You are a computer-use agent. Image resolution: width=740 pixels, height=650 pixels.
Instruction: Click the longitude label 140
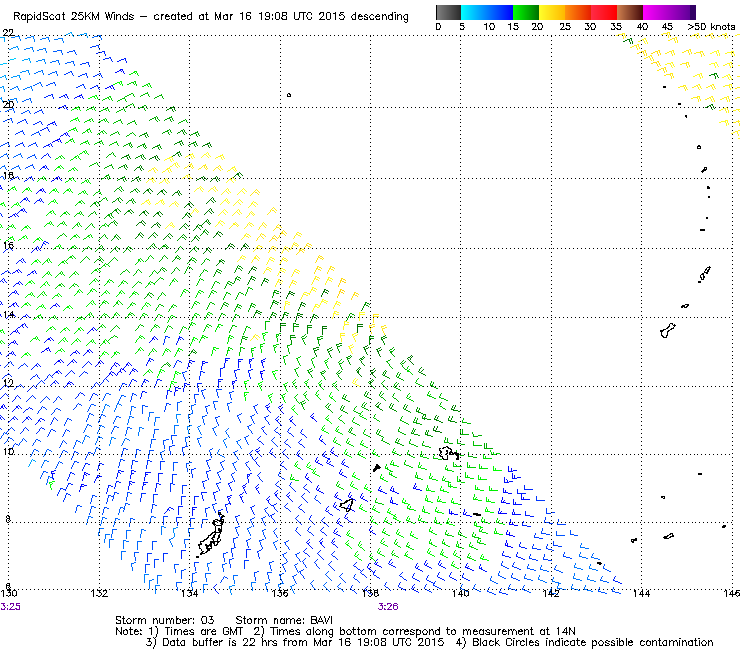click(x=461, y=594)
